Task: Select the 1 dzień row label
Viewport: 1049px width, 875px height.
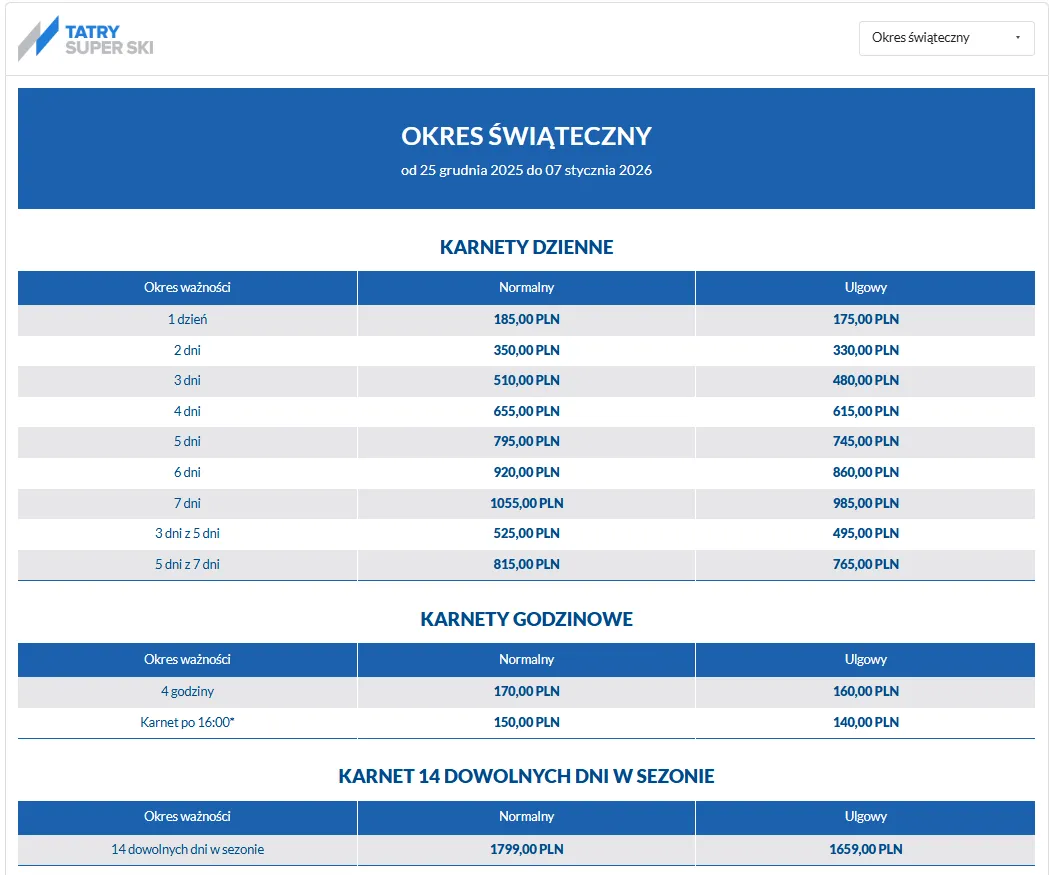Action: tap(187, 320)
